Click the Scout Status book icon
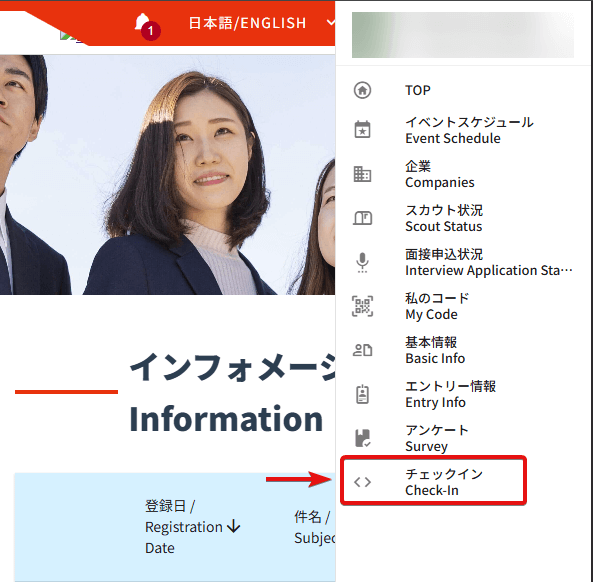The image size is (593, 582). [x=362, y=218]
